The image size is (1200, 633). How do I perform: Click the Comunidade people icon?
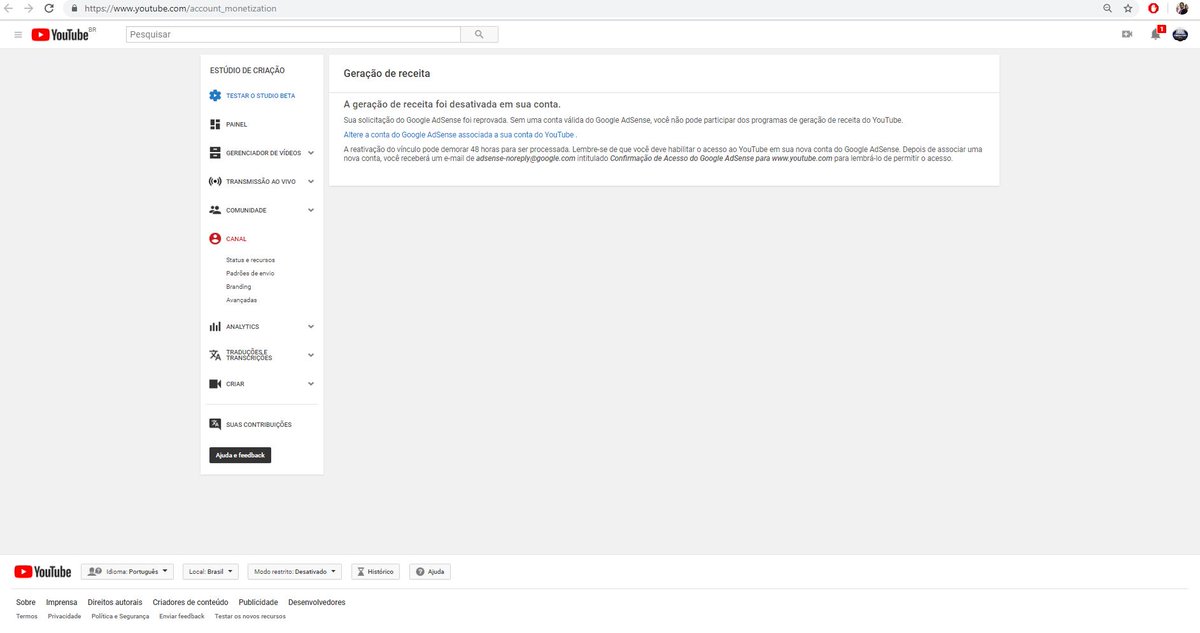215,210
